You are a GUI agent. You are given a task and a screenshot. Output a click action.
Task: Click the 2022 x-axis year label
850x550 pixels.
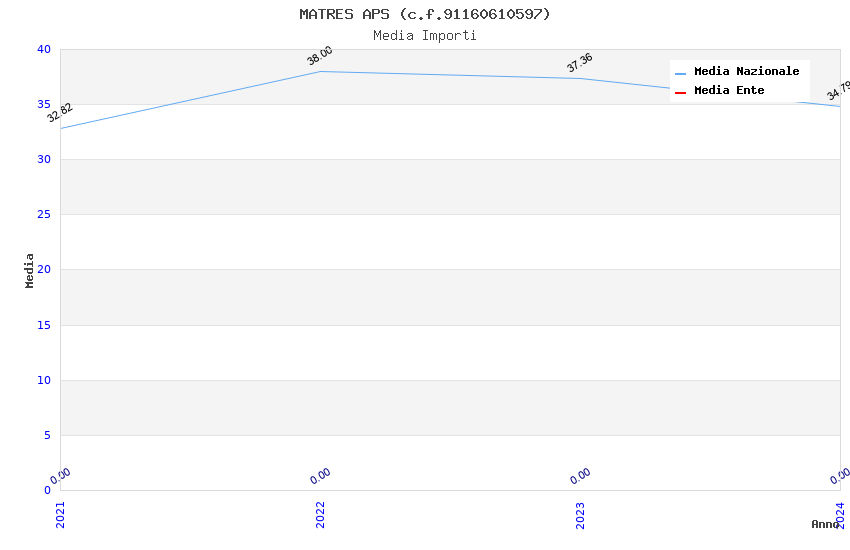tap(320, 514)
